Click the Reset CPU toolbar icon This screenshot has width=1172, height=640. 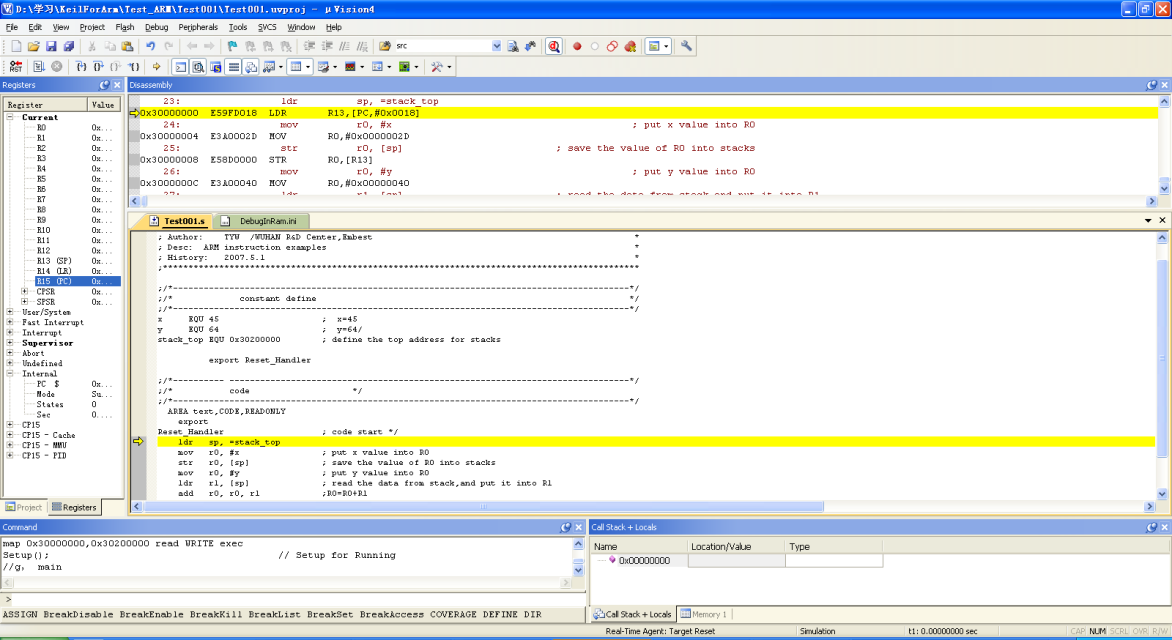pos(15,67)
